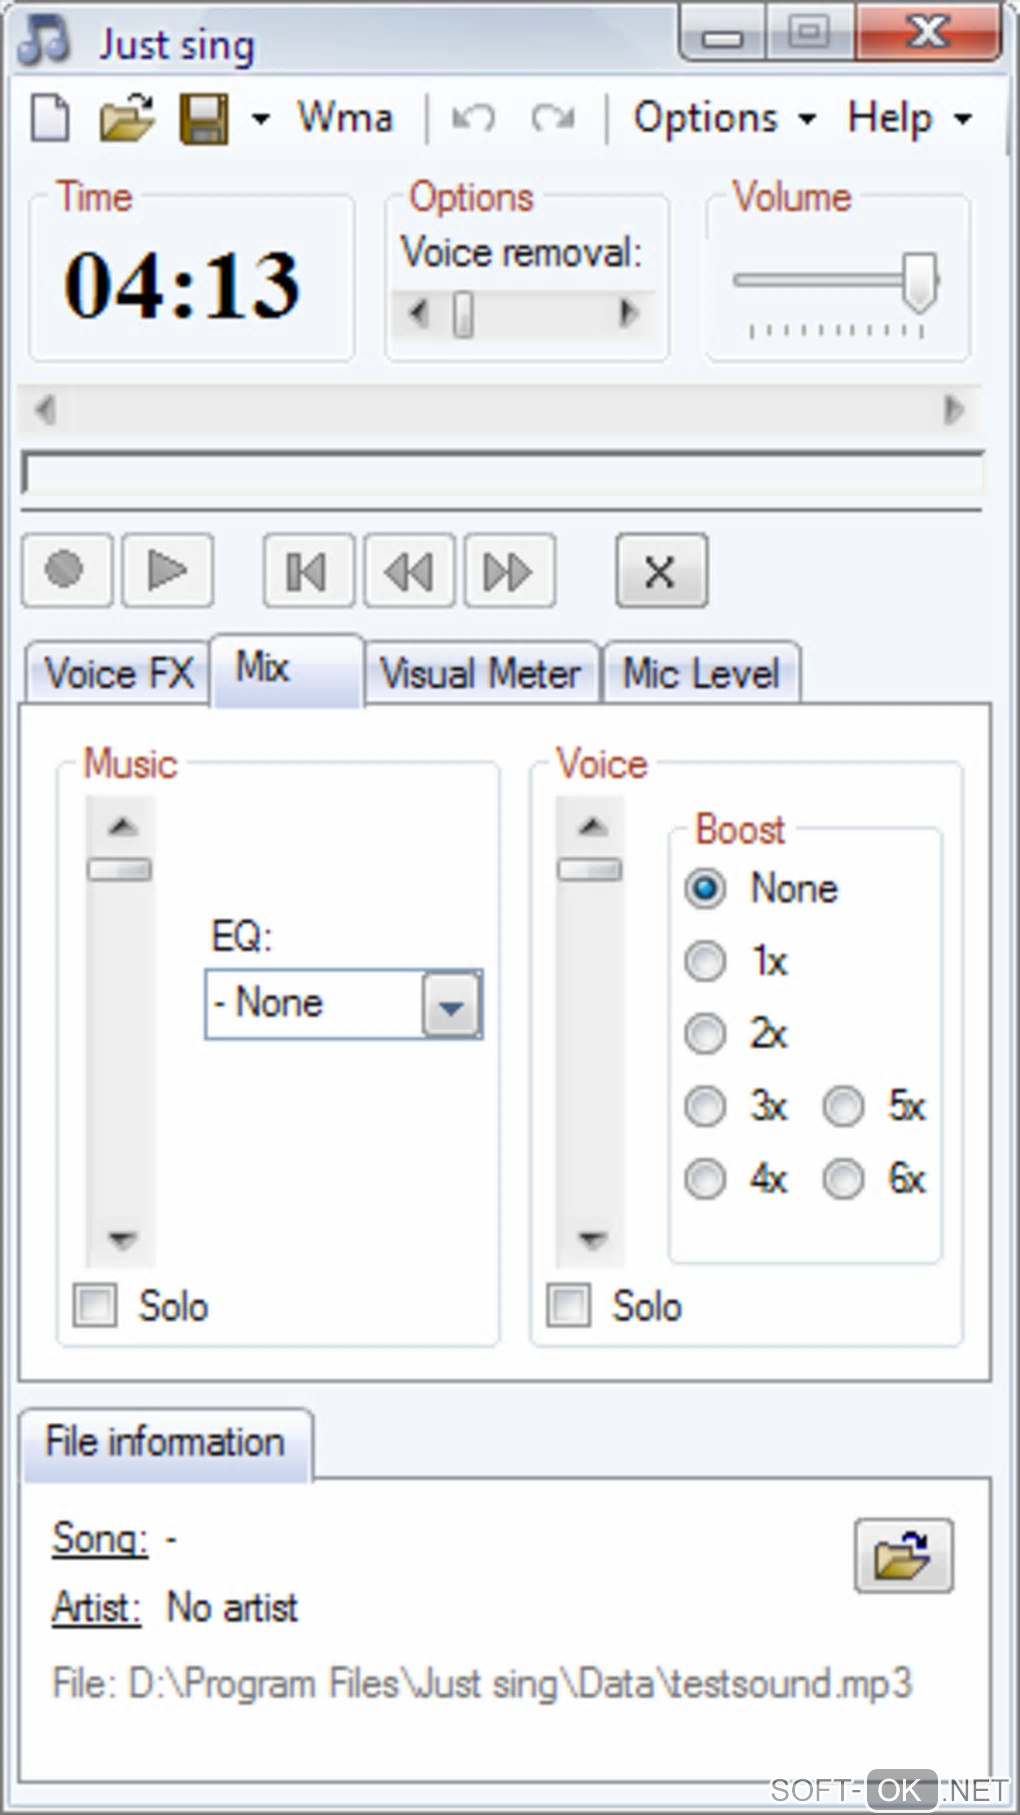Click the Rewind button
1020x1815 pixels.
point(409,572)
